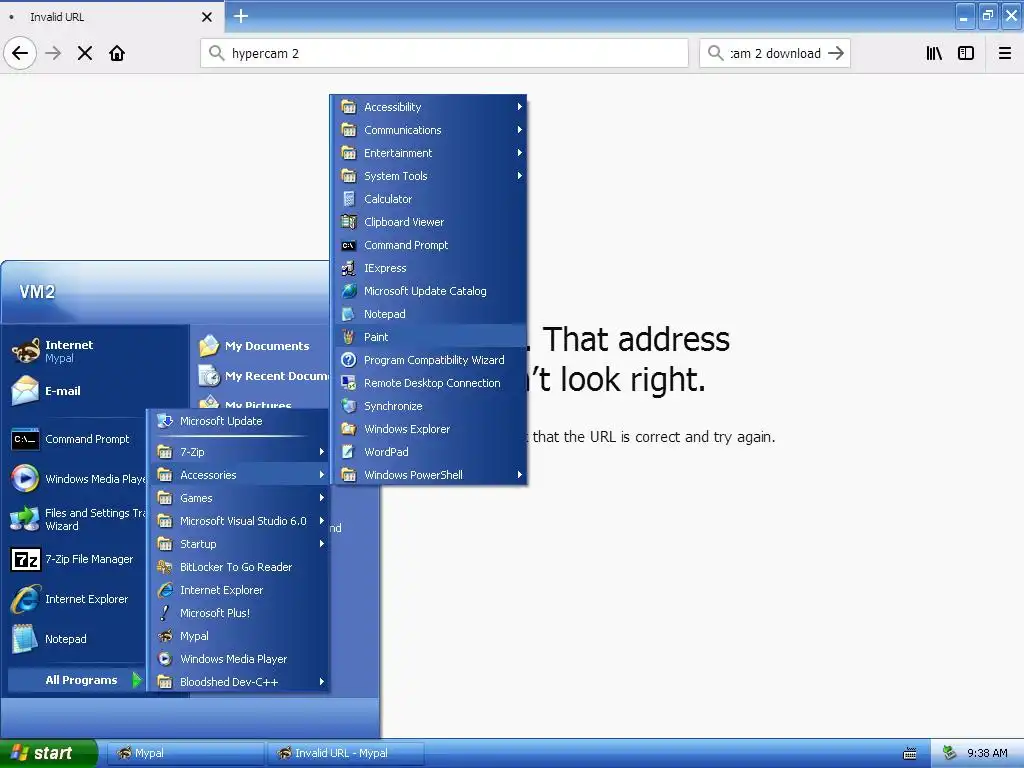
Task: Open the browser hamburger menu
Action: (1005, 53)
